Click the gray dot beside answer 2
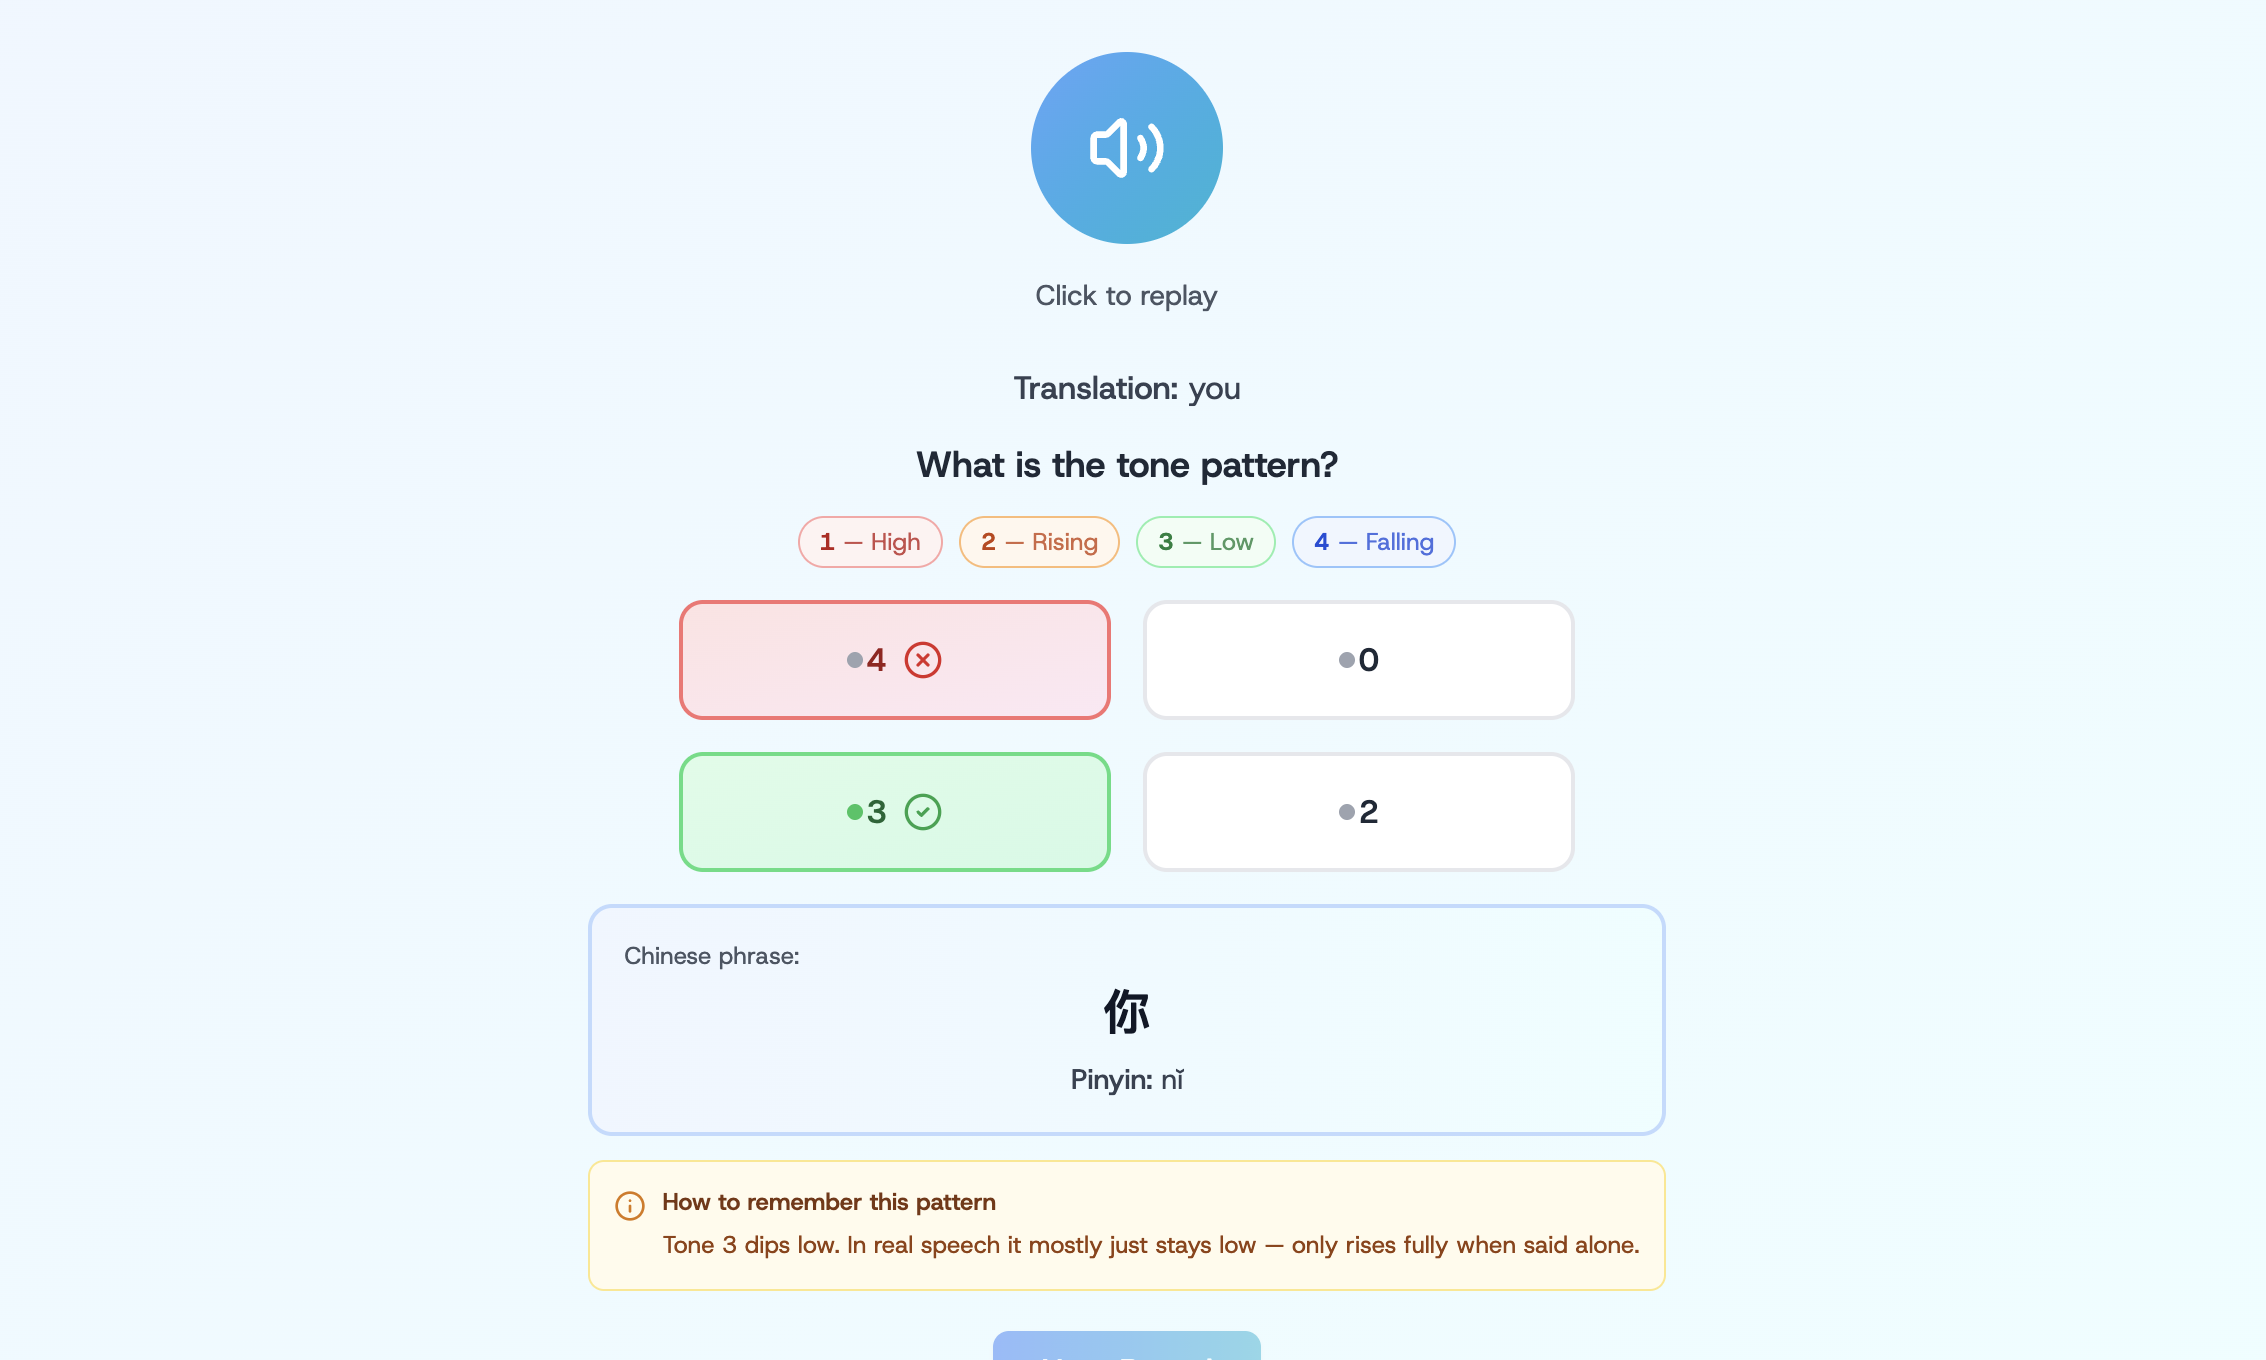This screenshot has height=1360, width=2266. coord(1346,812)
